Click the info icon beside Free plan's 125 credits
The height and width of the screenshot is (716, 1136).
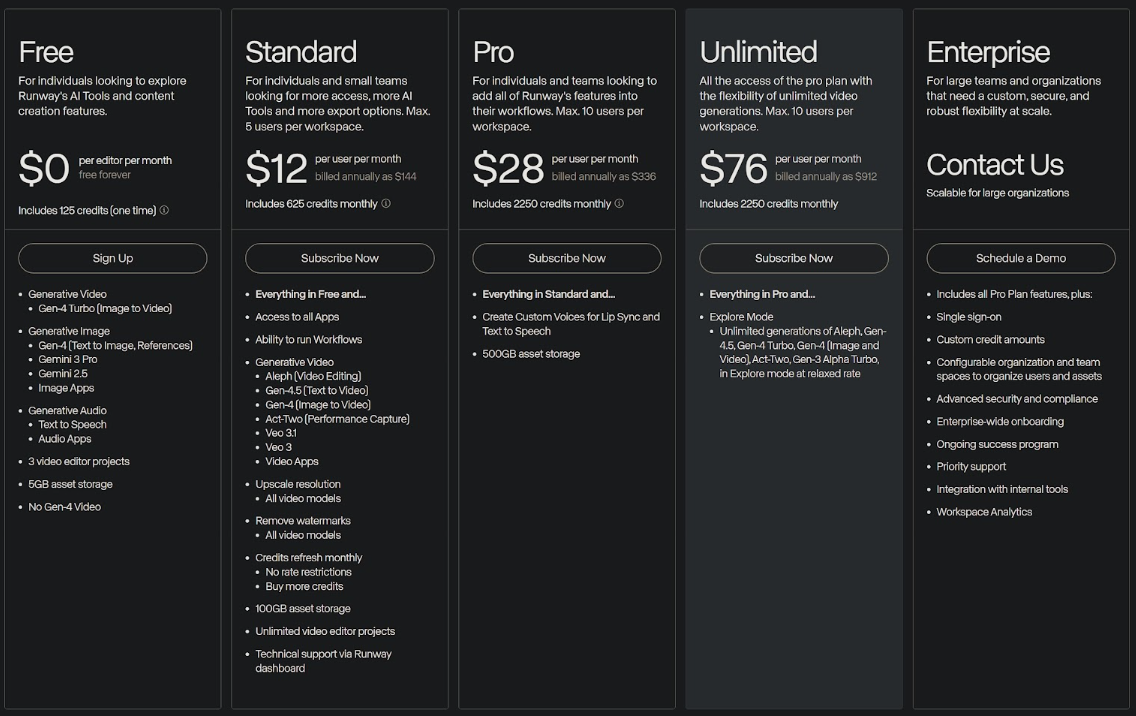(x=164, y=211)
